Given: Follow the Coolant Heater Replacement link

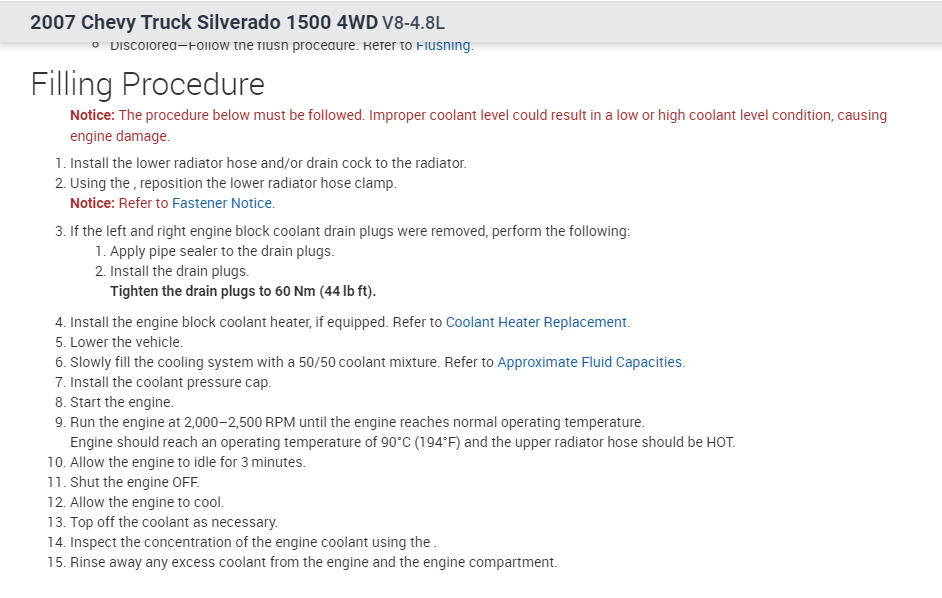Looking at the screenshot, I should click(x=537, y=322).
